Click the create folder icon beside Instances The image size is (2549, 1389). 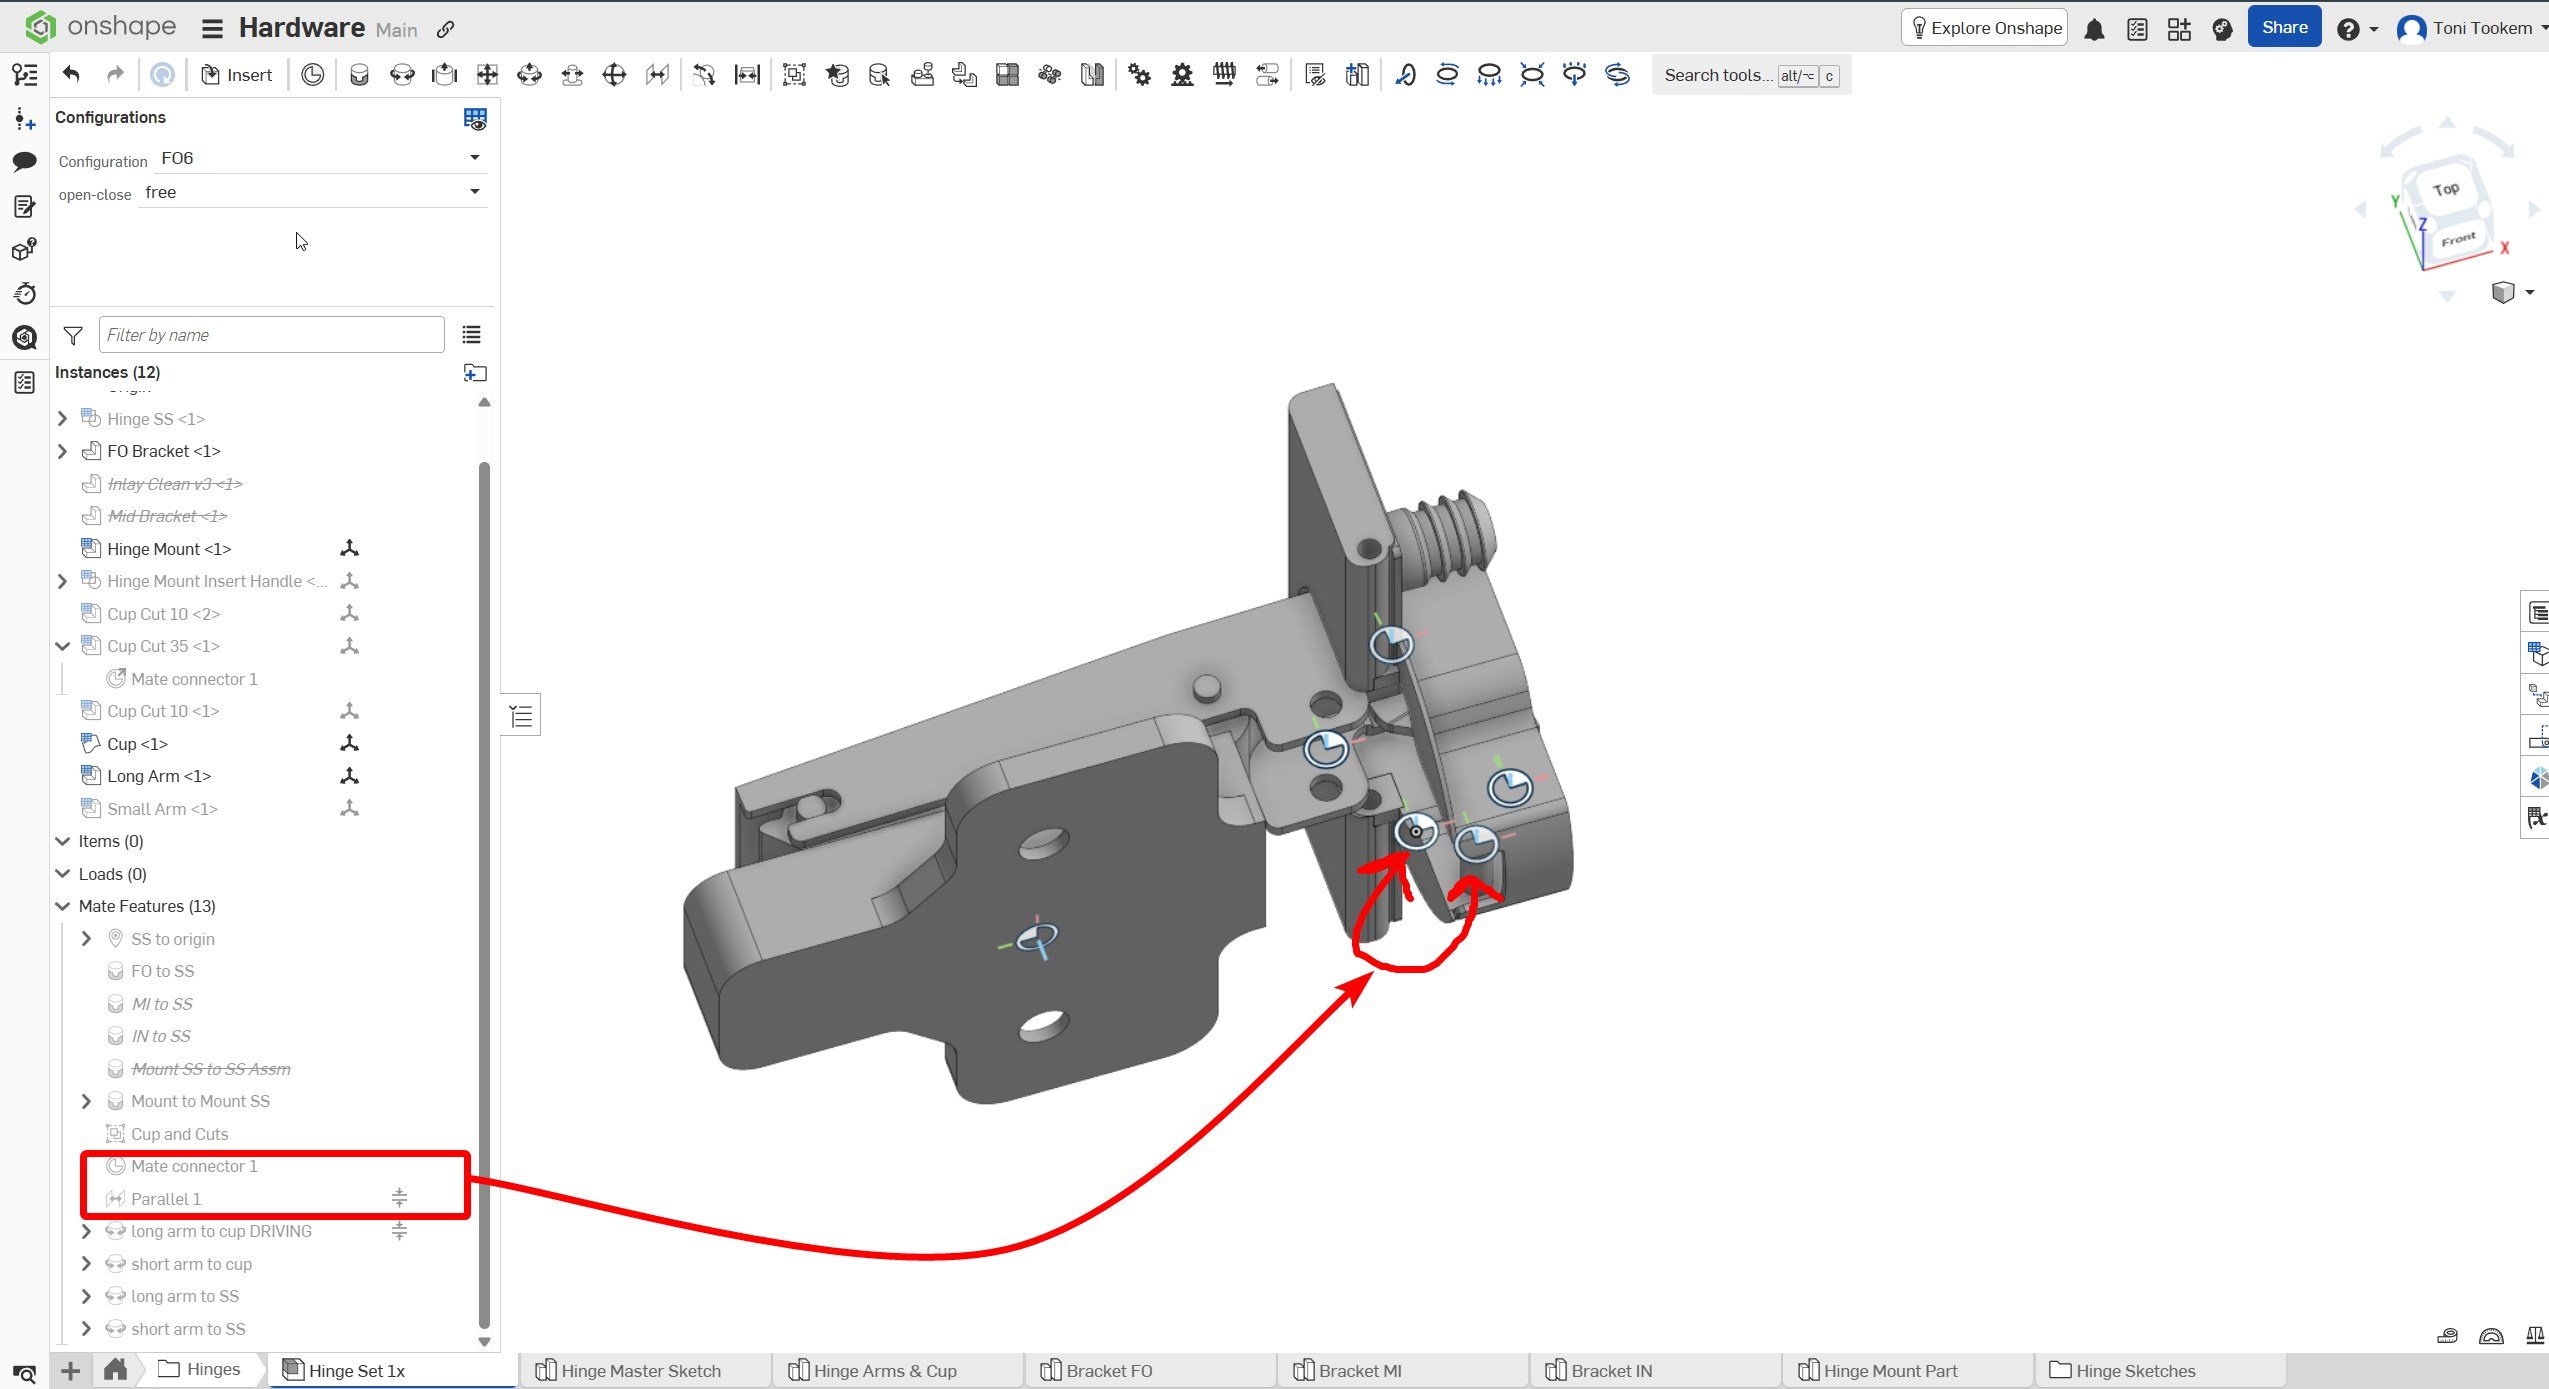tap(475, 373)
